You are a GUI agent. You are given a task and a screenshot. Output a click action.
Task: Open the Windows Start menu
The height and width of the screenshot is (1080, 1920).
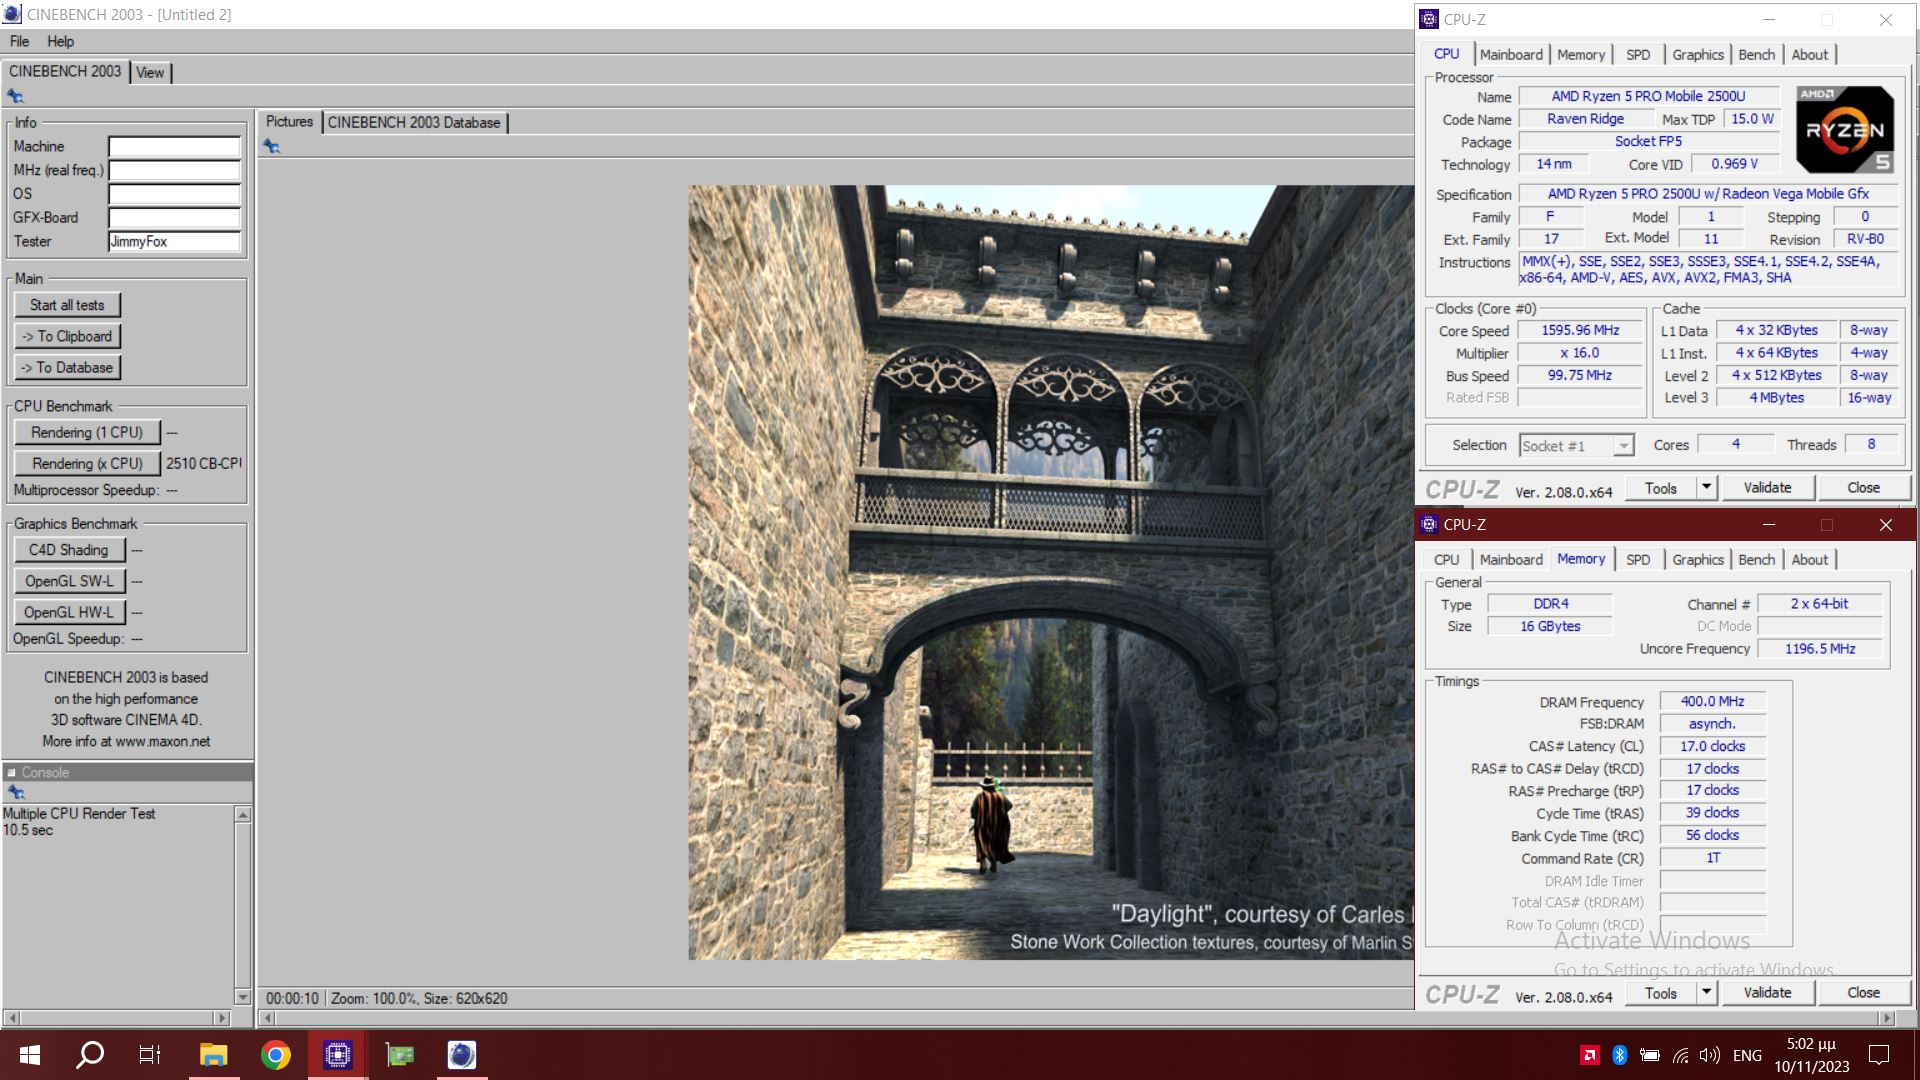(x=30, y=1054)
